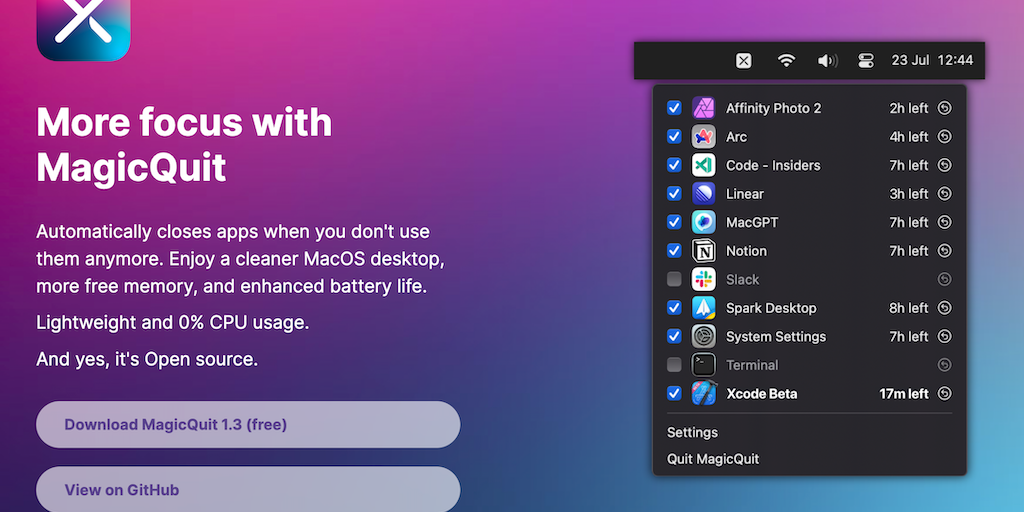Click the System Settings app icon
1024x512 pixels.
[703, 336]
